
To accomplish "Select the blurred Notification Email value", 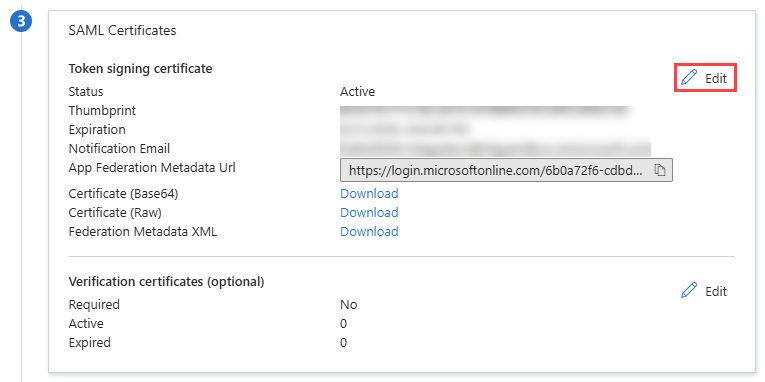I will coord(495,148).
